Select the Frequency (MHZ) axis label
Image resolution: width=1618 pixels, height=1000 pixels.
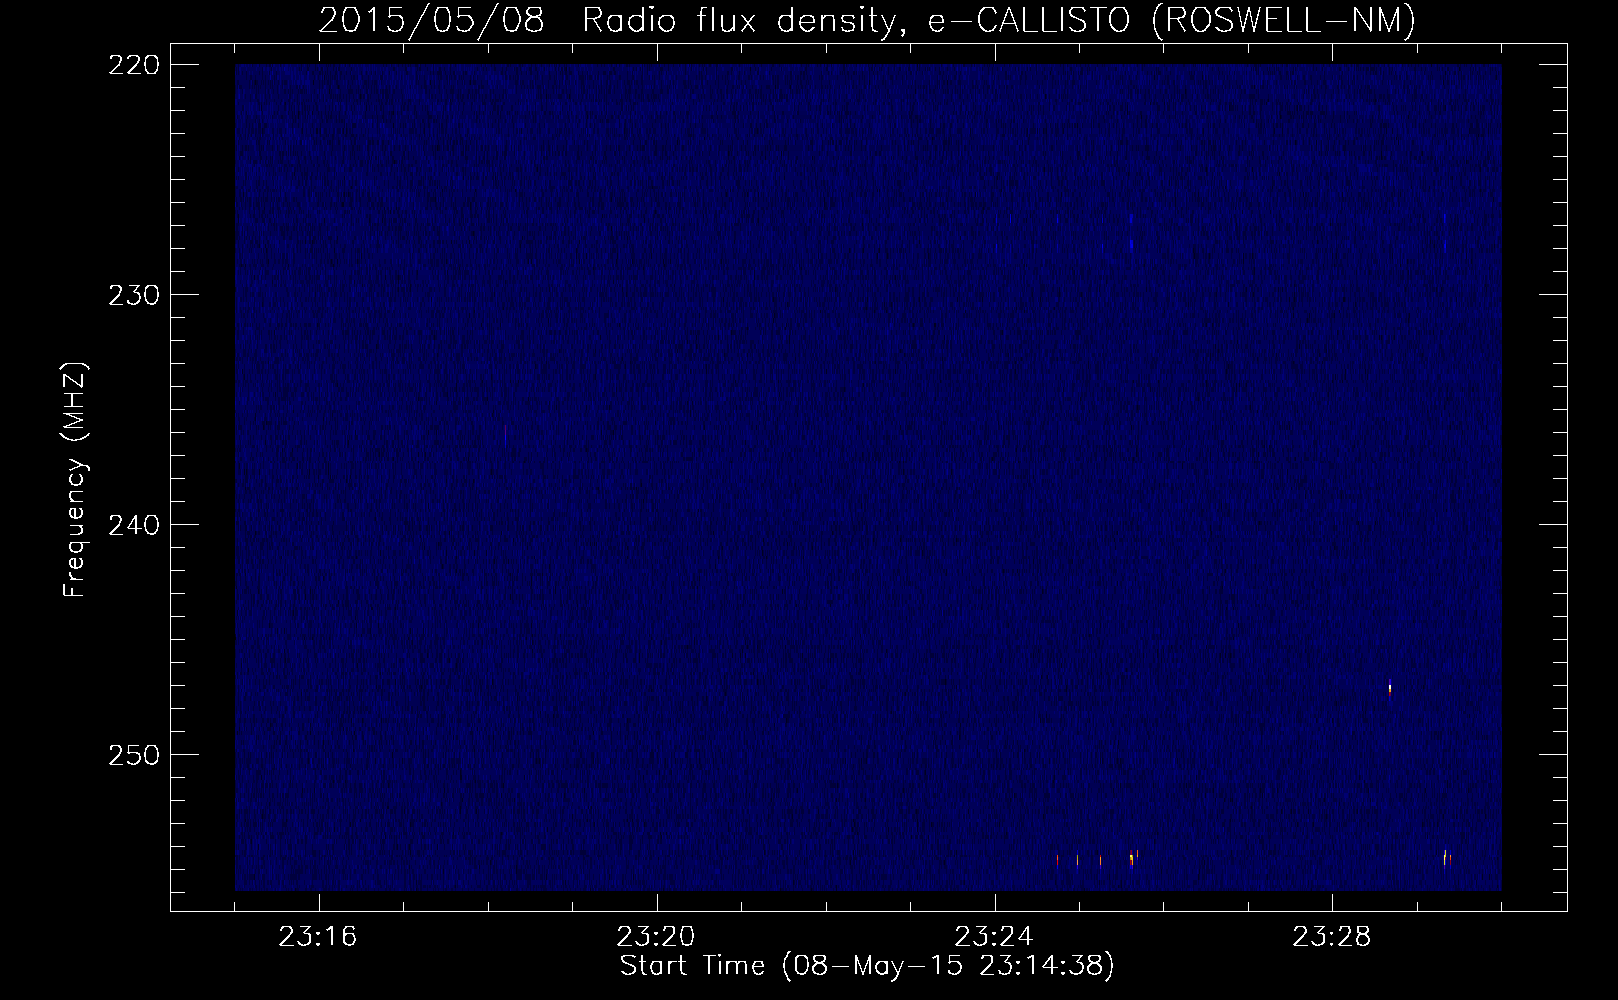click(75, 480)
